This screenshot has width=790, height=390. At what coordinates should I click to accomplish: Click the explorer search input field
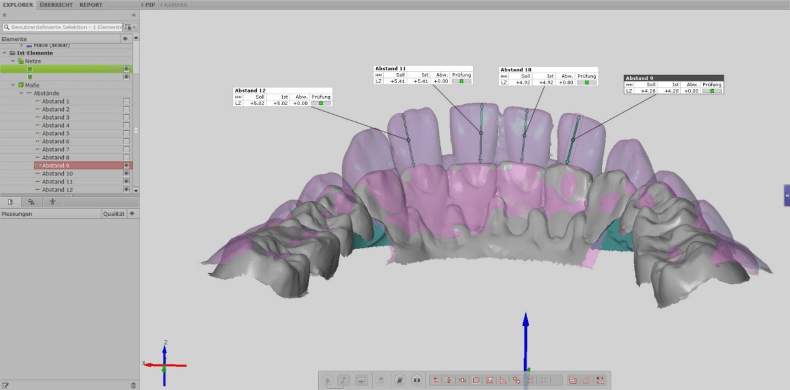[x=62, y=27]
